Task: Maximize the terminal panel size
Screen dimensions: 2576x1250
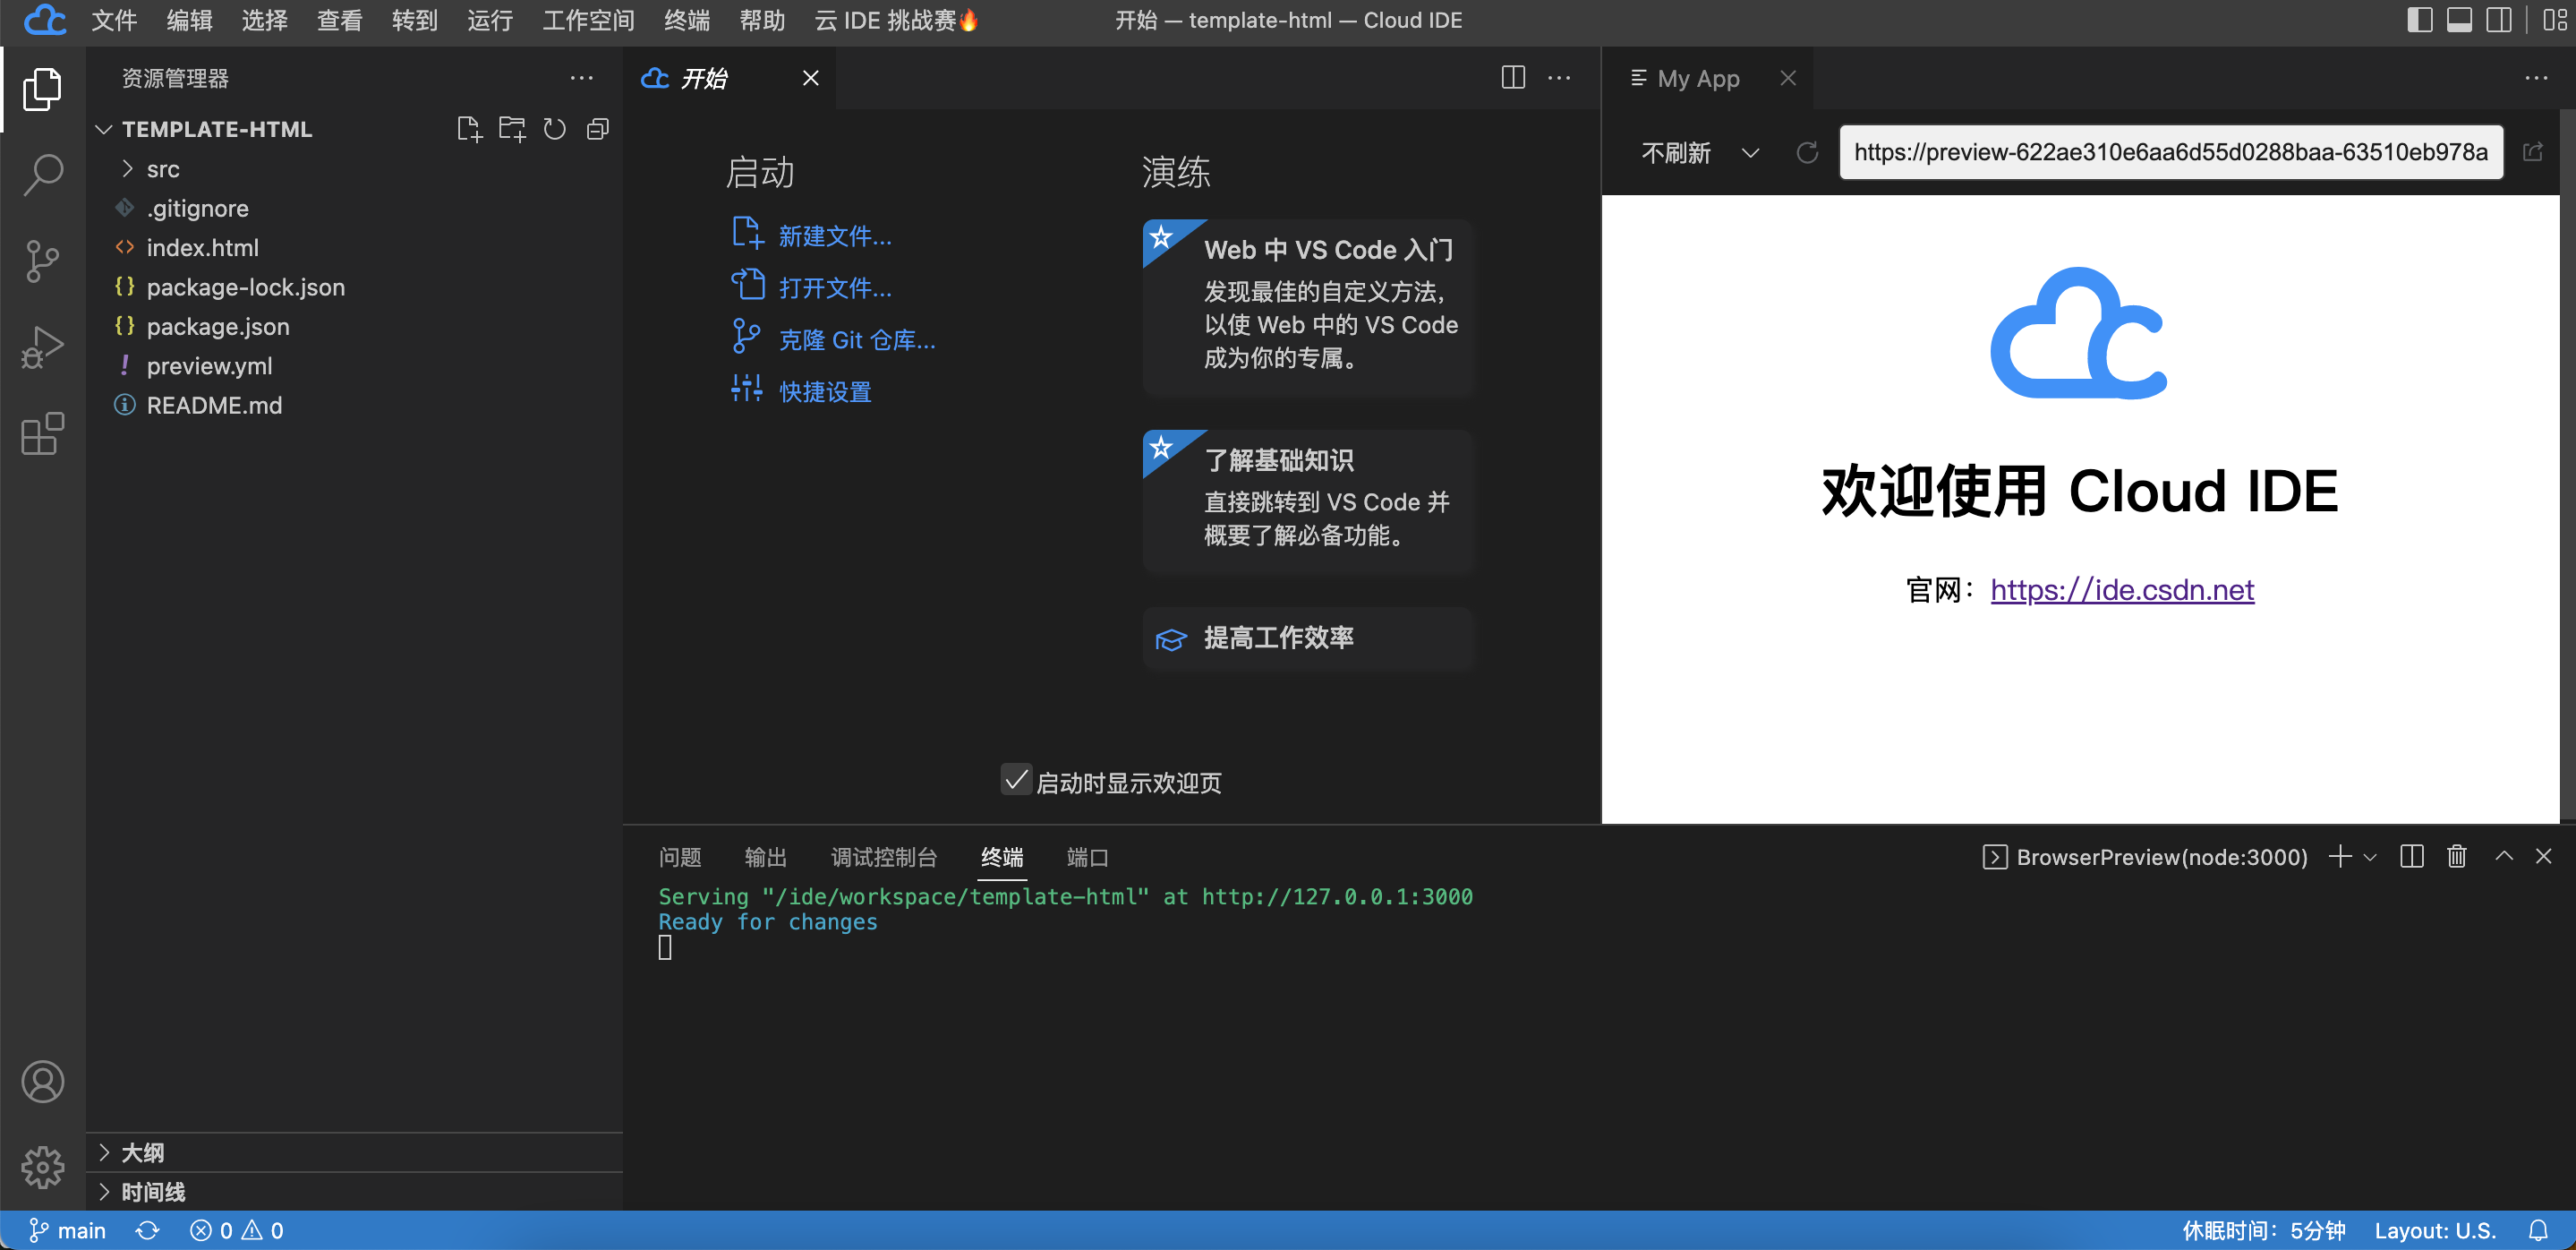Action: tap(2504, 856)
